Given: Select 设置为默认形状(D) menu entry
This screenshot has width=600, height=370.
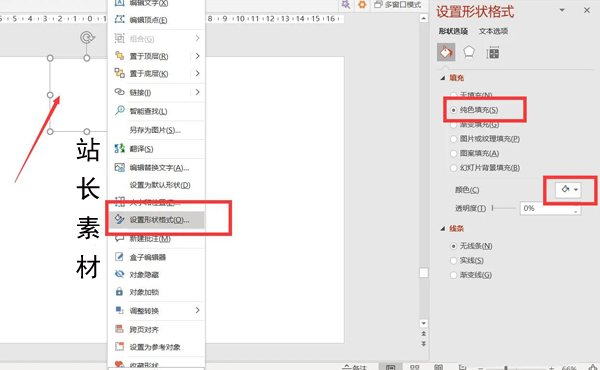Looking at the screenshot, I should 156,185.
